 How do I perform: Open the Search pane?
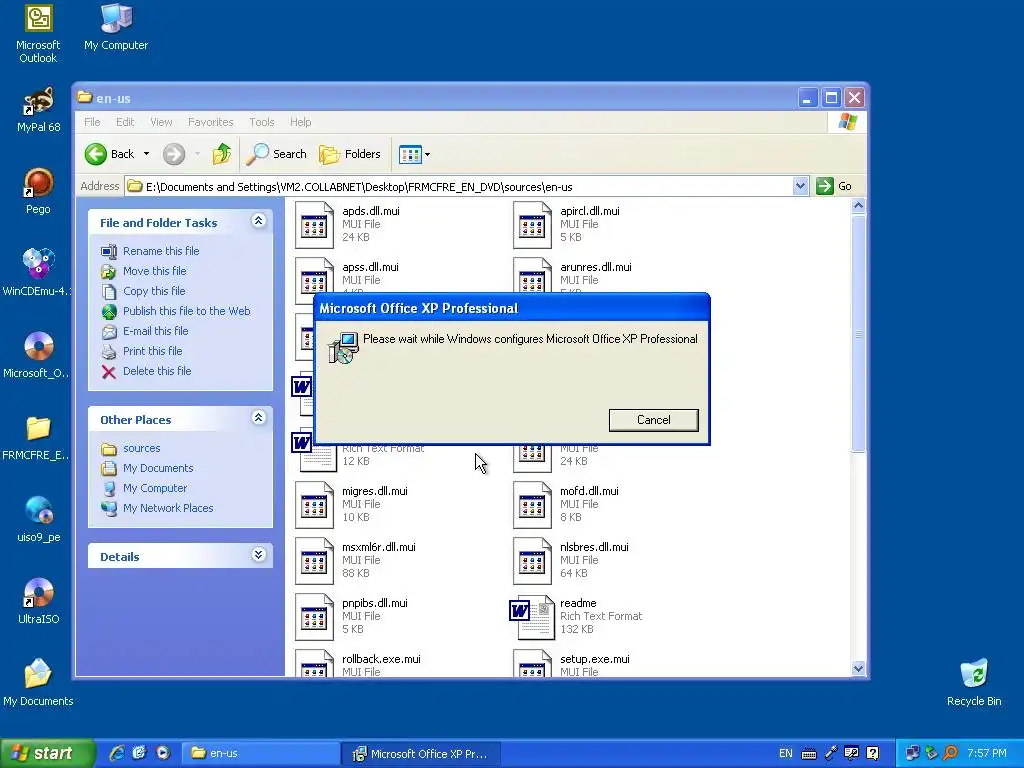point(277,154)
